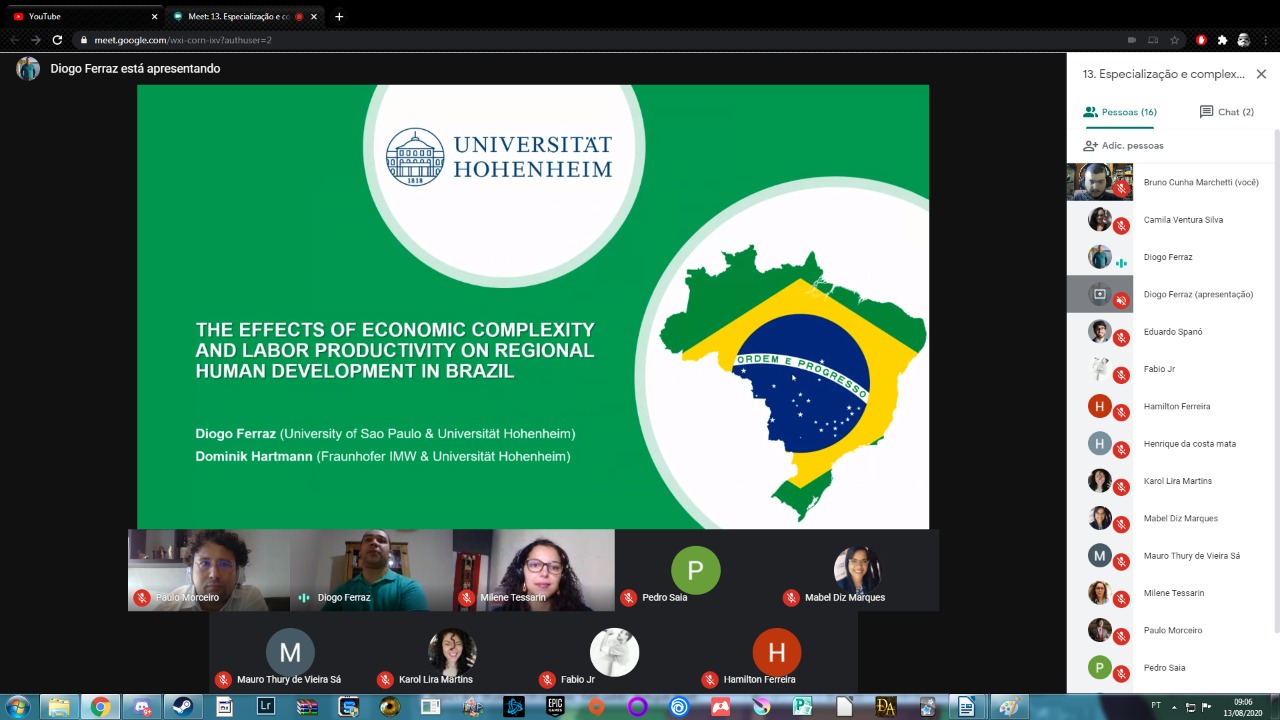Open Dragon Age (DA) icon in taskbar

coord(885,707)
